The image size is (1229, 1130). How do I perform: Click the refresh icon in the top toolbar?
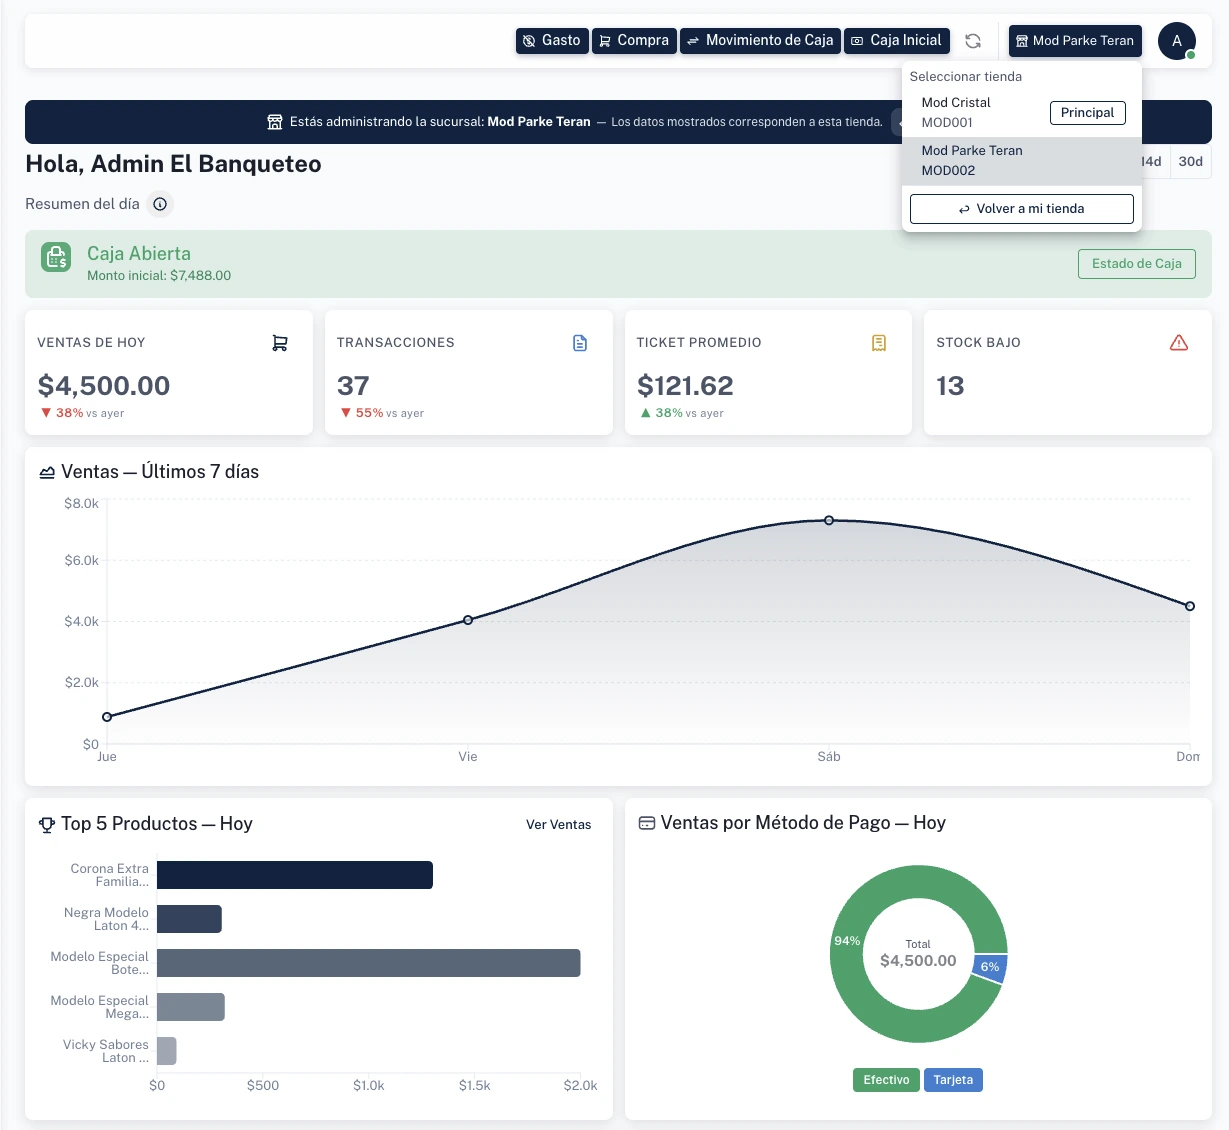[972, 41]
